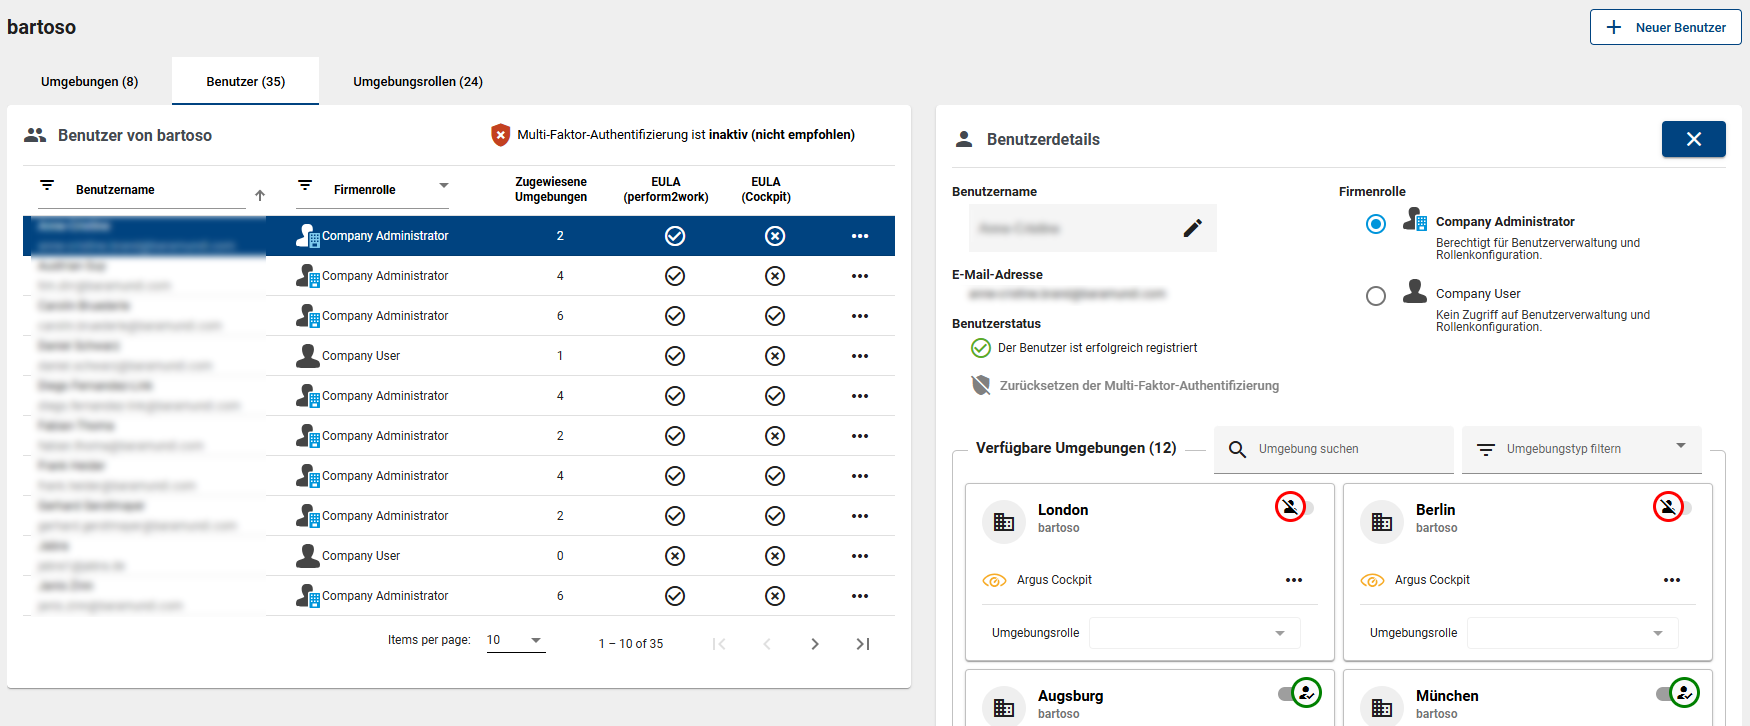Select the Company Administrator radio button

coord(1376,224)
